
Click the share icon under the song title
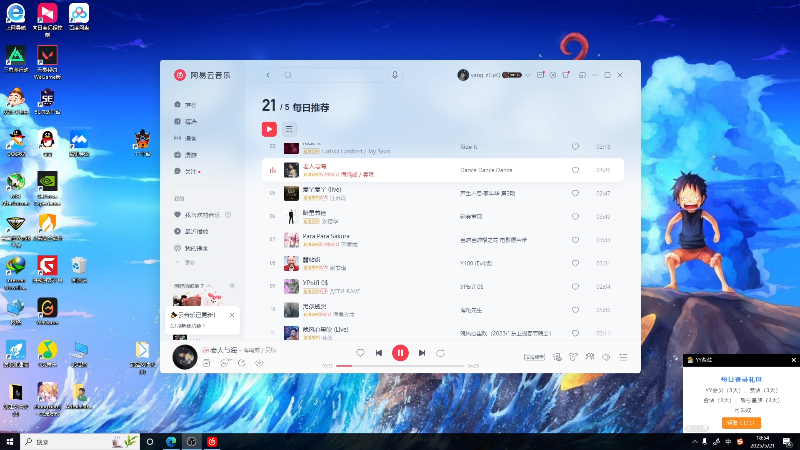tap(242, 363)
